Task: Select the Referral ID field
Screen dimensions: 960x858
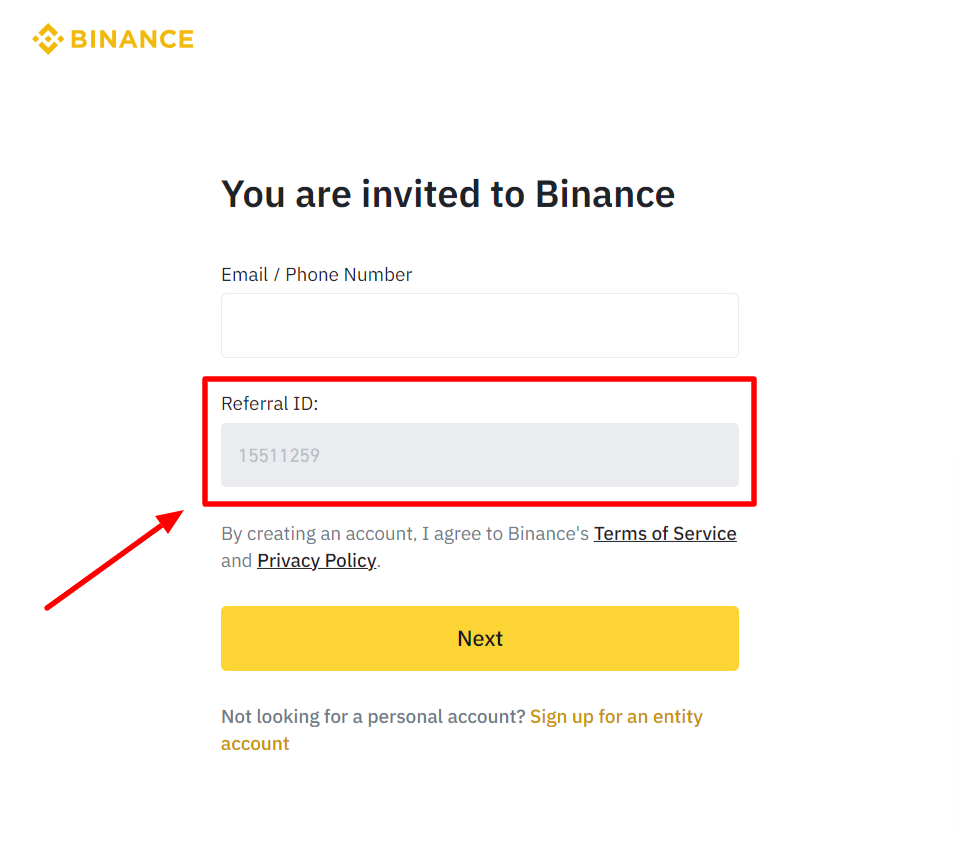Action: click(x=479, y=455)
